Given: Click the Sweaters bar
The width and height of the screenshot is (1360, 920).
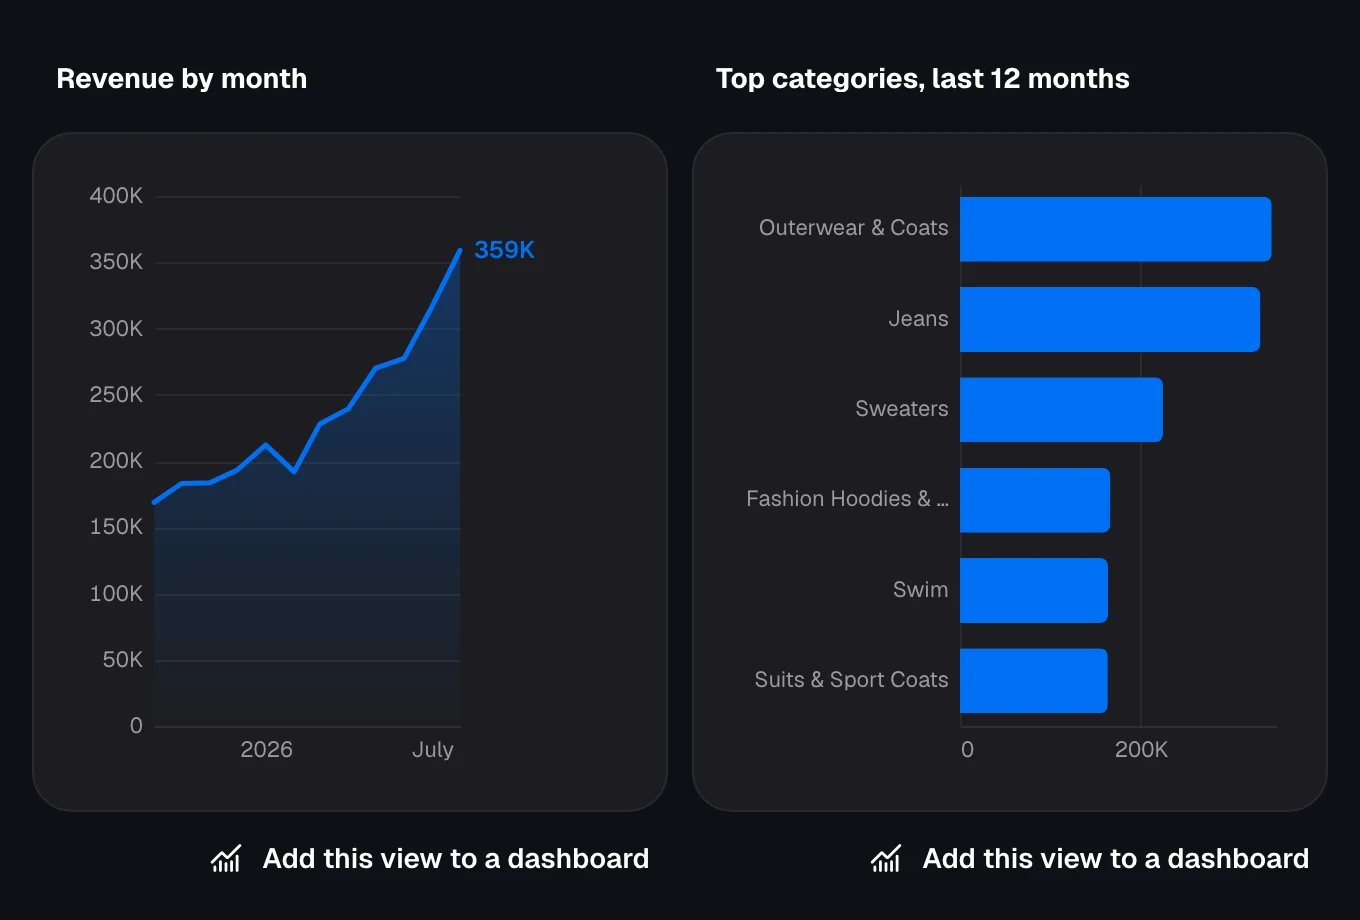Looking at the screenshot, I should [x=1061, y=409].
